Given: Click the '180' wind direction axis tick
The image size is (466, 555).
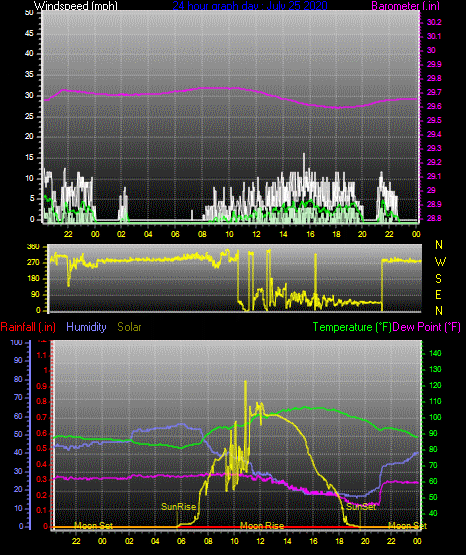Looking at the screenshot, I should click(x=33, y=279).
